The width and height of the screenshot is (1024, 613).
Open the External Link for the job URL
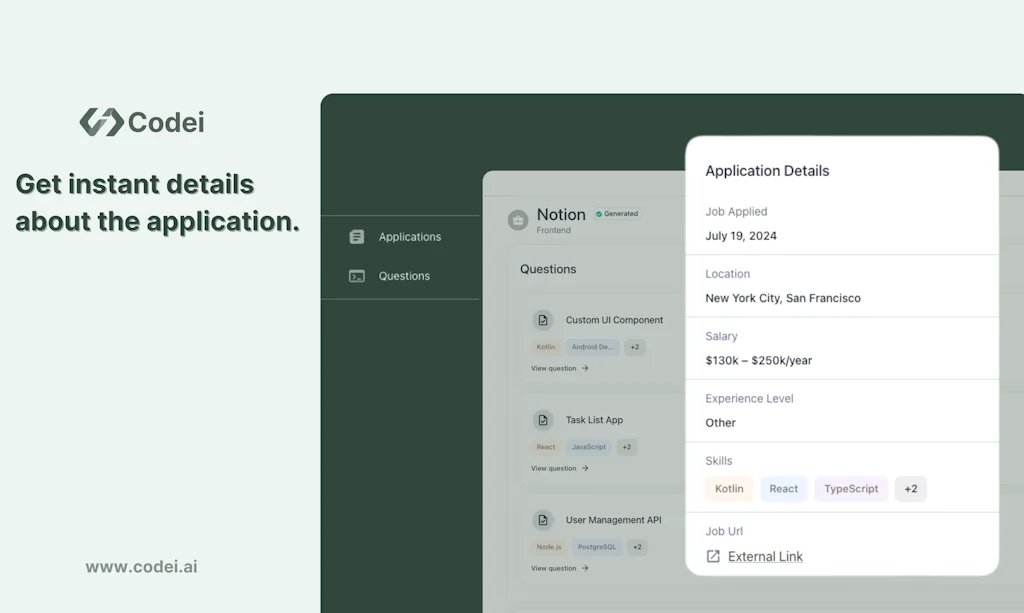765,556
